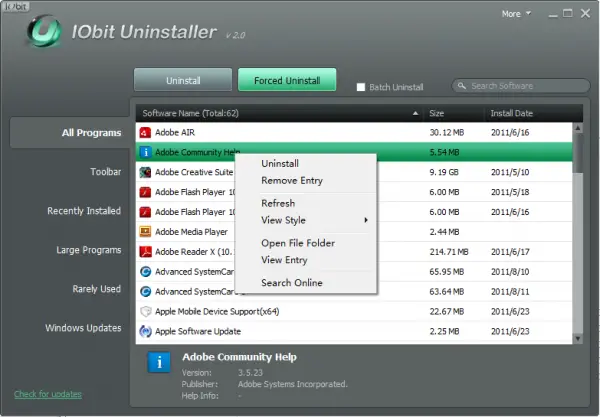Show the Large Programs list

point(89,250)
